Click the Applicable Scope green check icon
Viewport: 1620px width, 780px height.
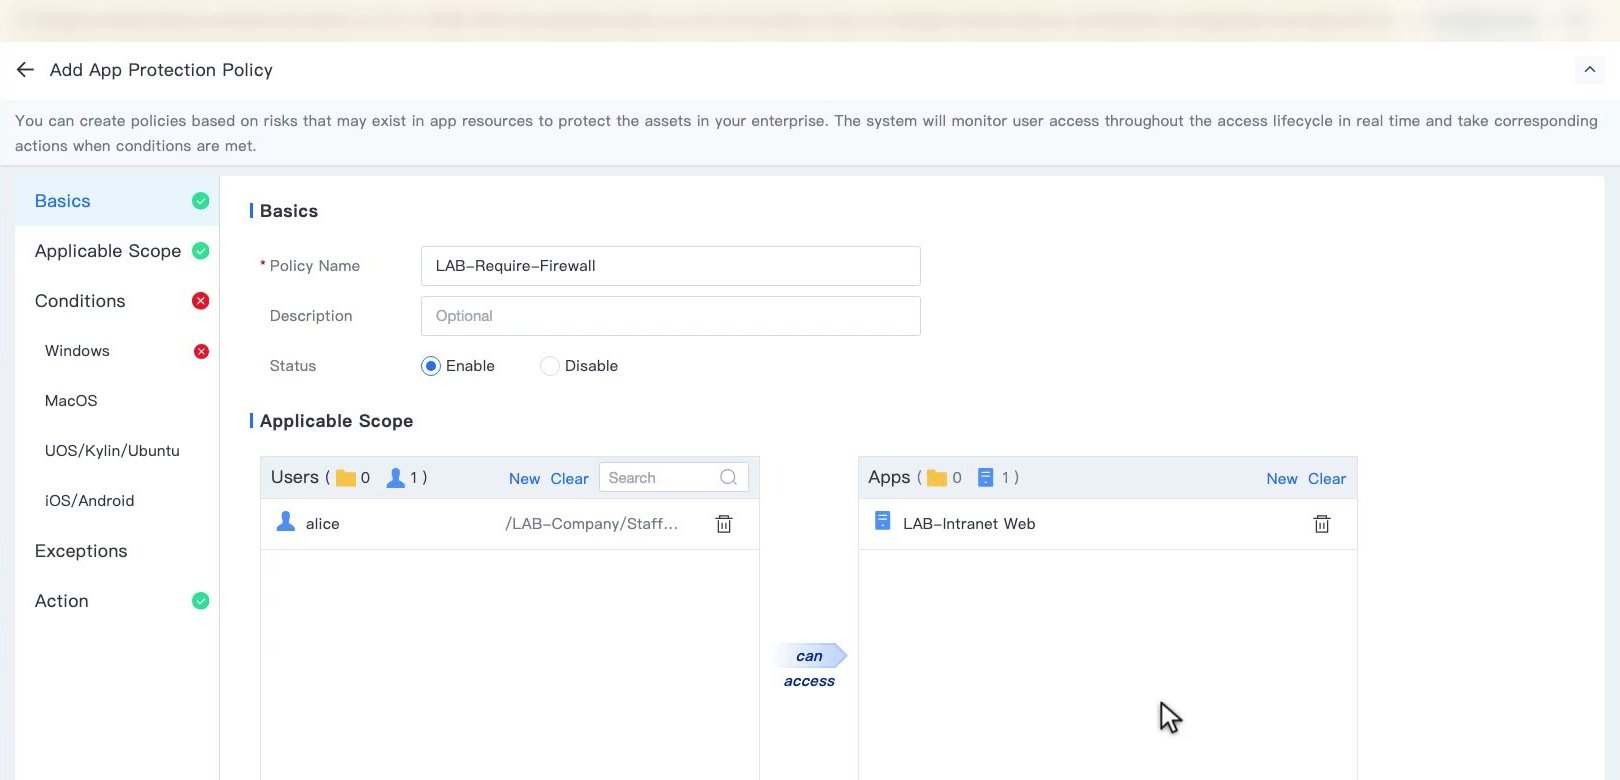click(201, 251)
